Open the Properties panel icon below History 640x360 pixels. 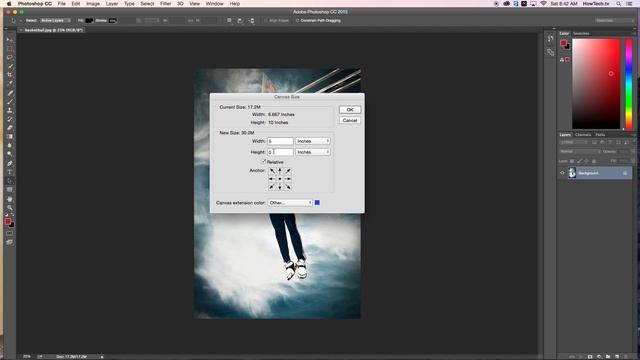pos(551,52)
